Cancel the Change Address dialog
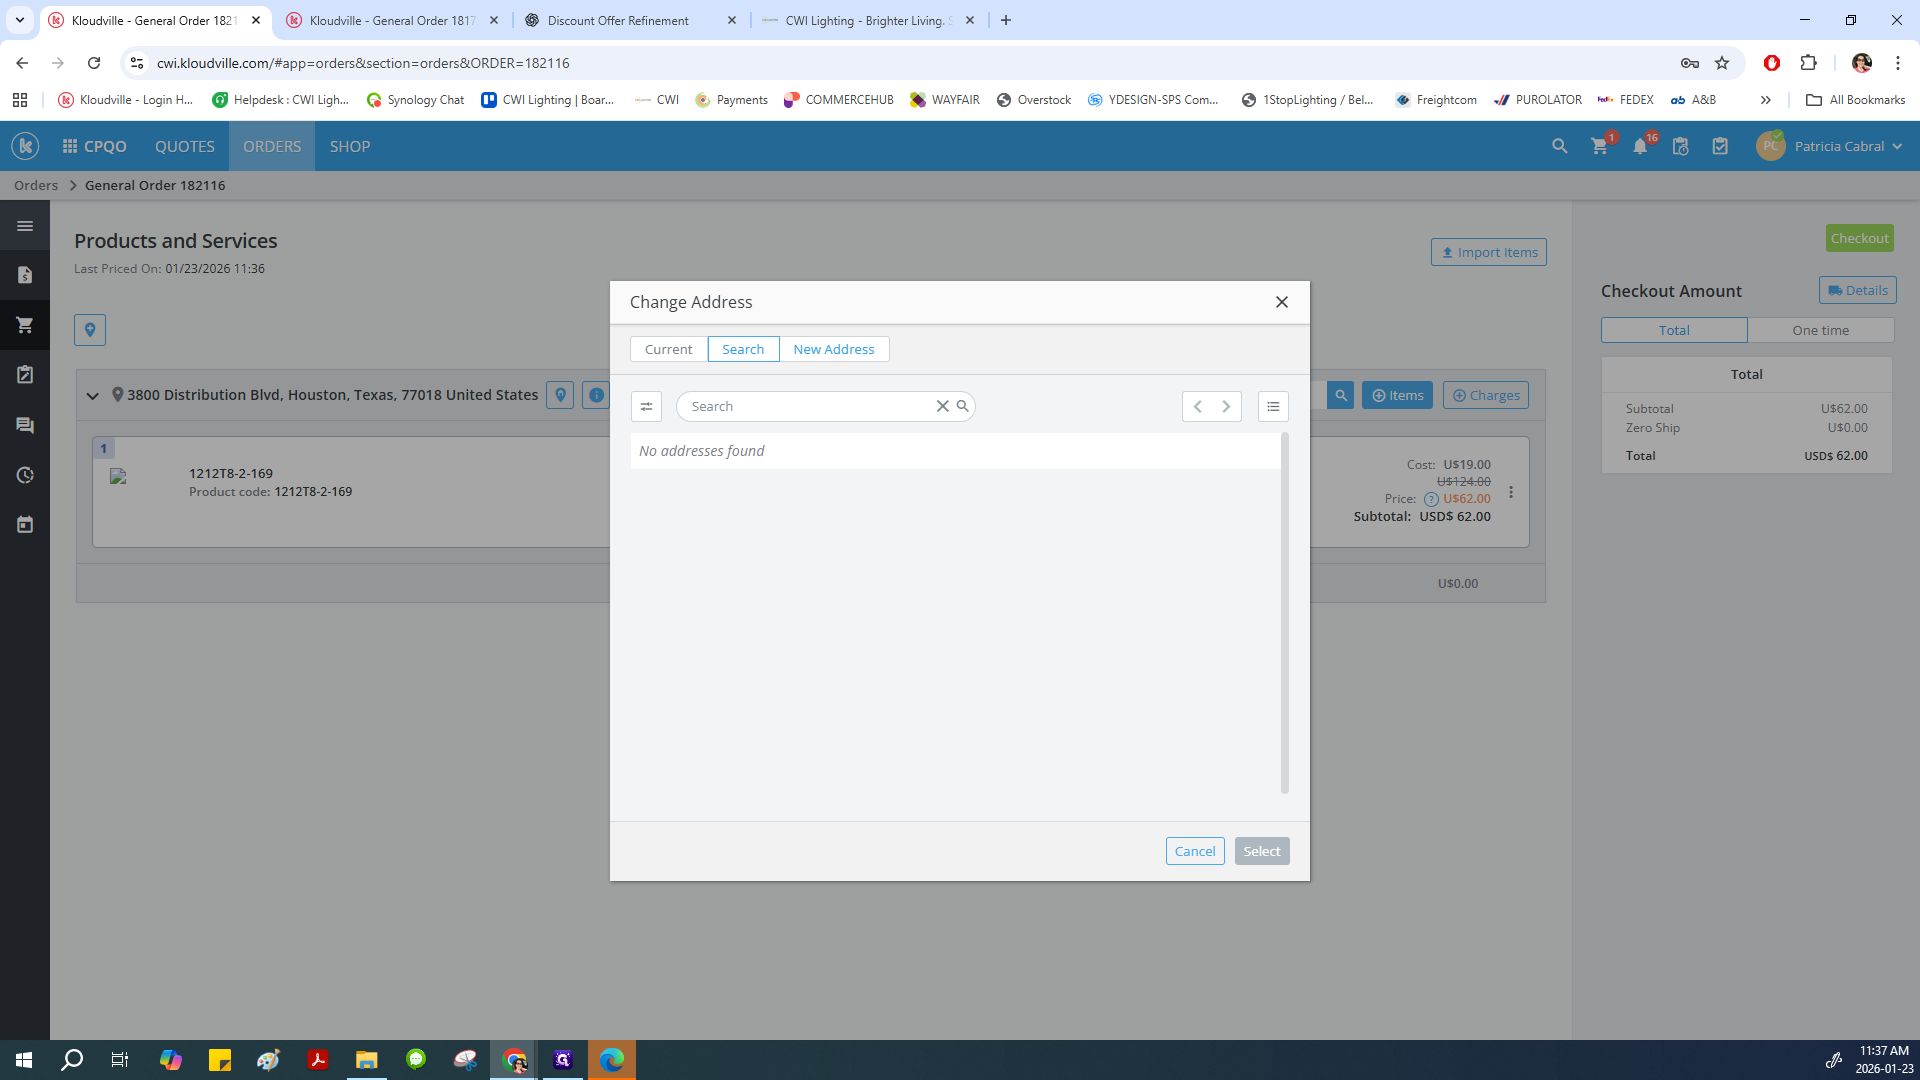1920x1080 pixels. click(x=1194, y=851)
